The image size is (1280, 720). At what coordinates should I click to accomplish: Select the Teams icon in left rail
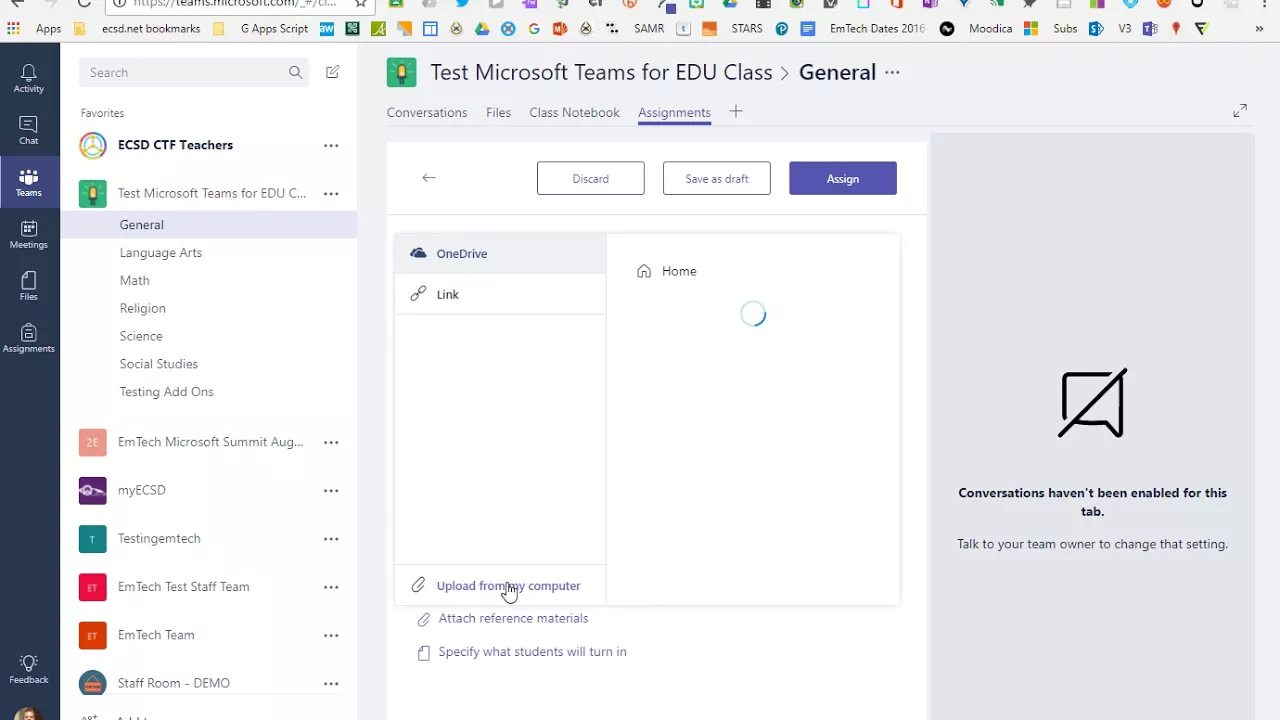pos(29,182)
